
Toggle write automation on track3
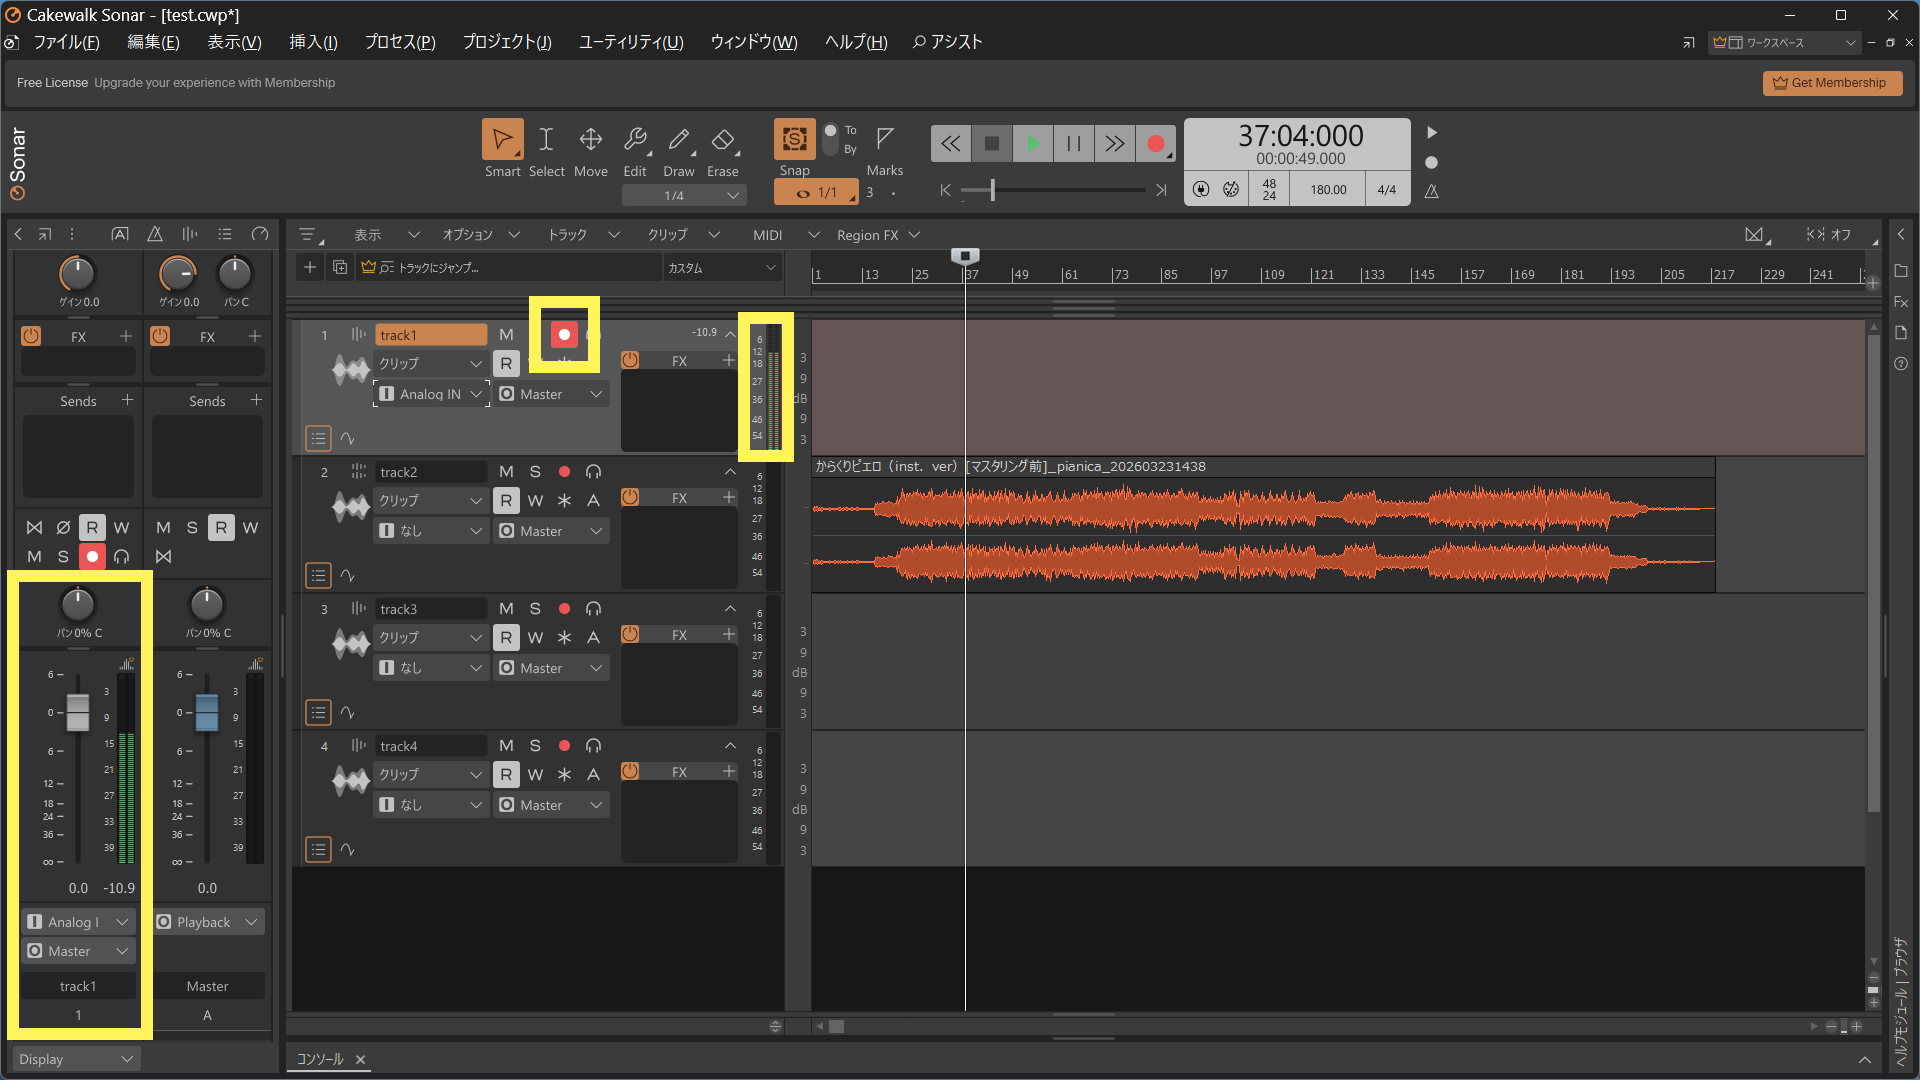pyautogui.click(x=535, y=637)
